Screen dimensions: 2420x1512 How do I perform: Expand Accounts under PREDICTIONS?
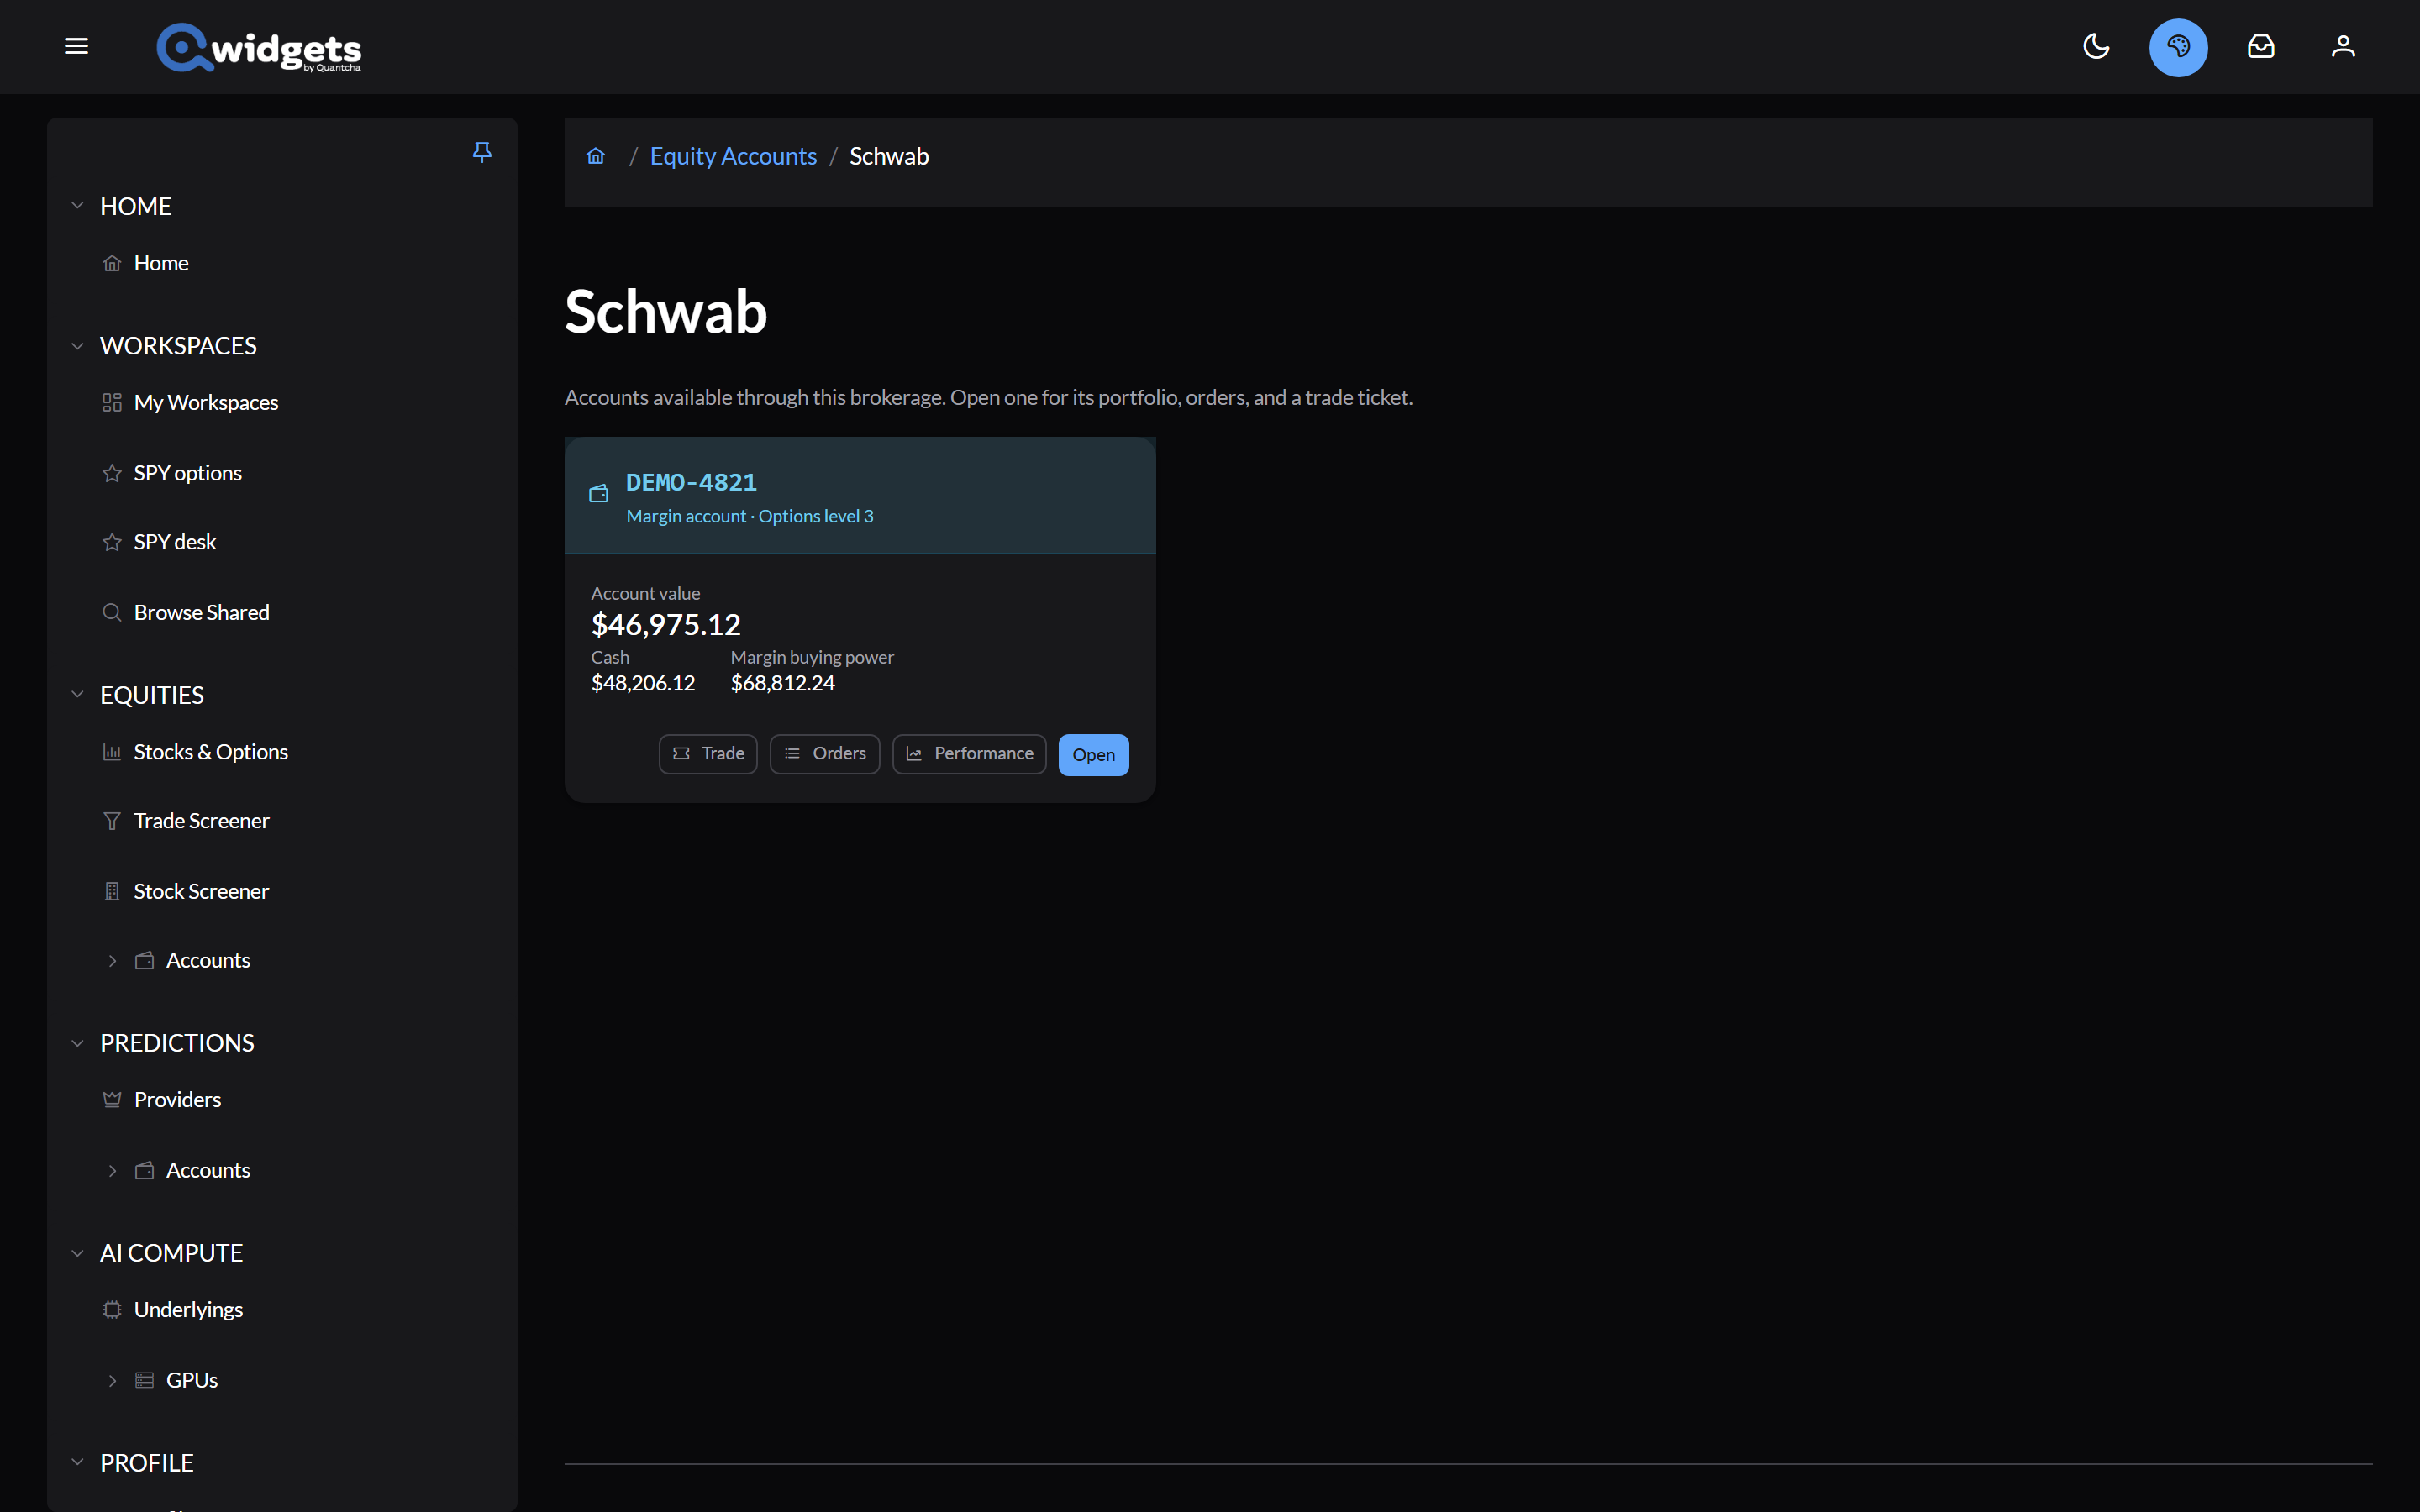click(x=112, y=1171)
